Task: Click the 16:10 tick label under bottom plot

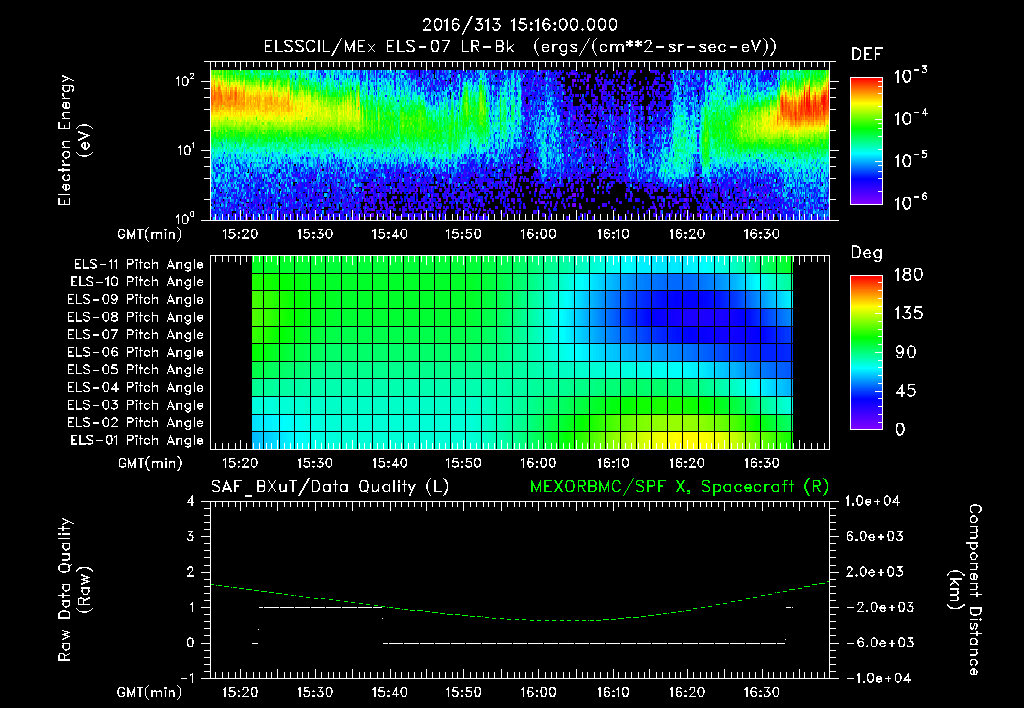Action: (613, 692)
